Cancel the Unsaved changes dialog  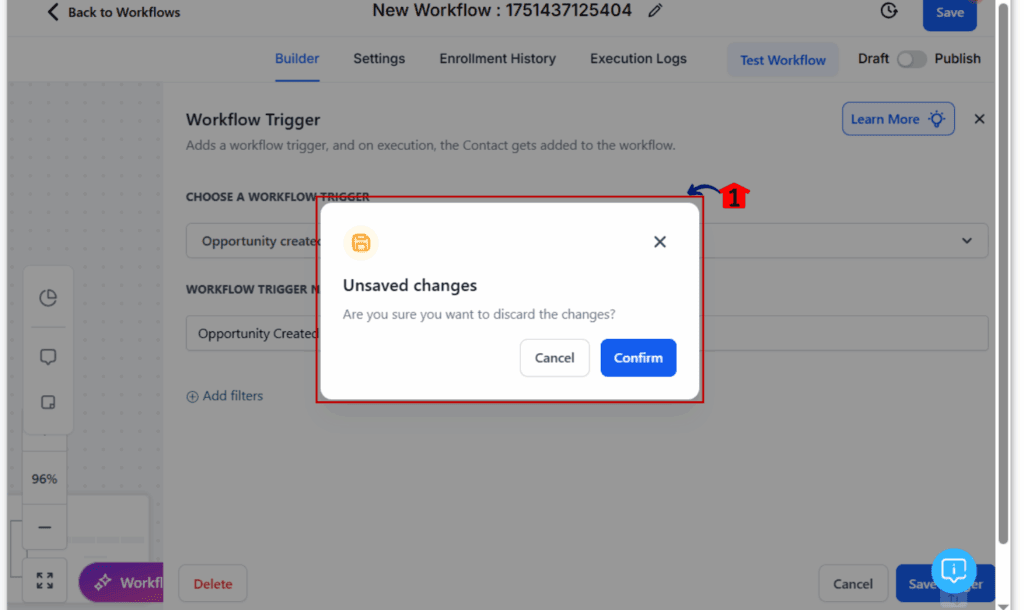tap(554, 358)
